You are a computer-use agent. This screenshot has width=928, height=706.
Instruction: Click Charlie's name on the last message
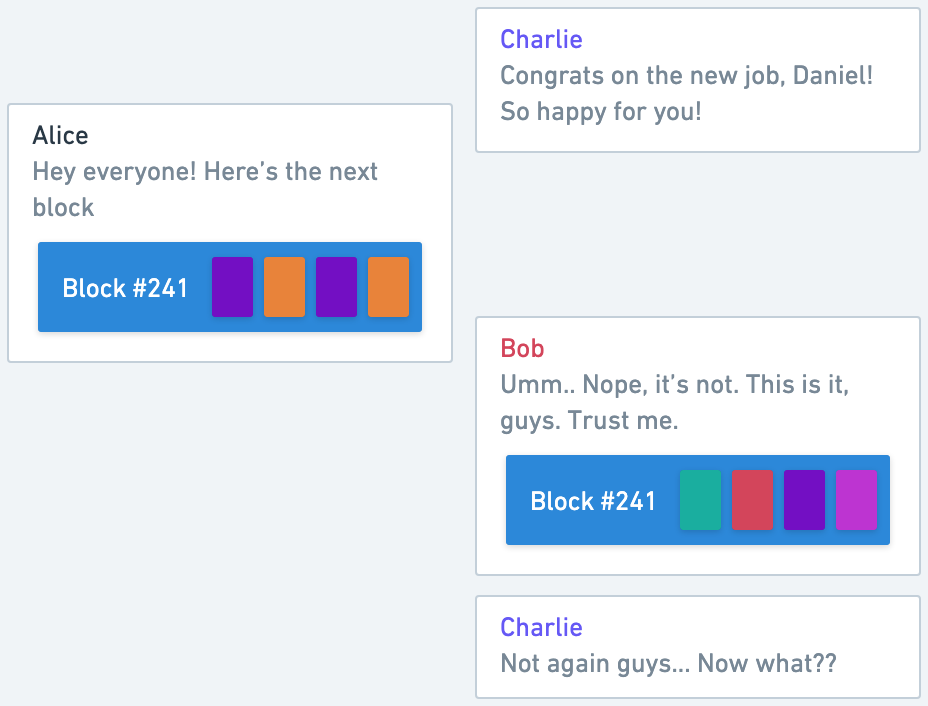coord(542,627)
